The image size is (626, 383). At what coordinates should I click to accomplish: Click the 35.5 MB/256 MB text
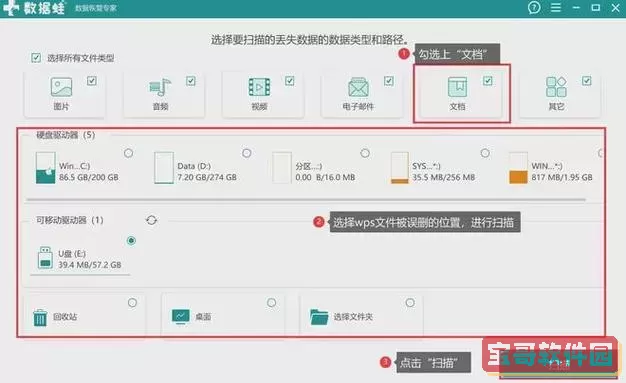(444, 177)
